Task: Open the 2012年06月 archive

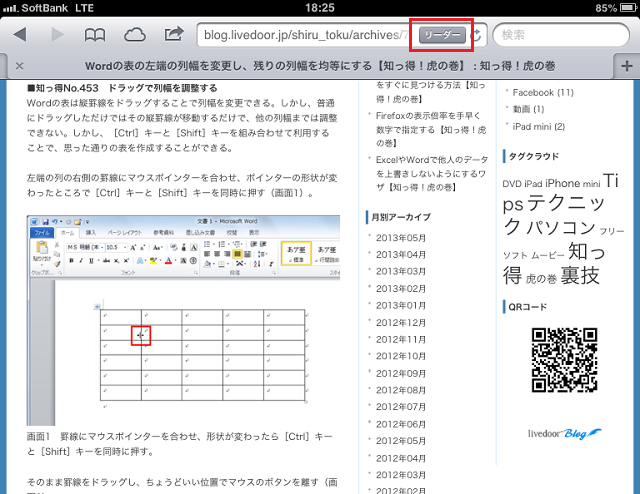Action: [x=400, y=424]
